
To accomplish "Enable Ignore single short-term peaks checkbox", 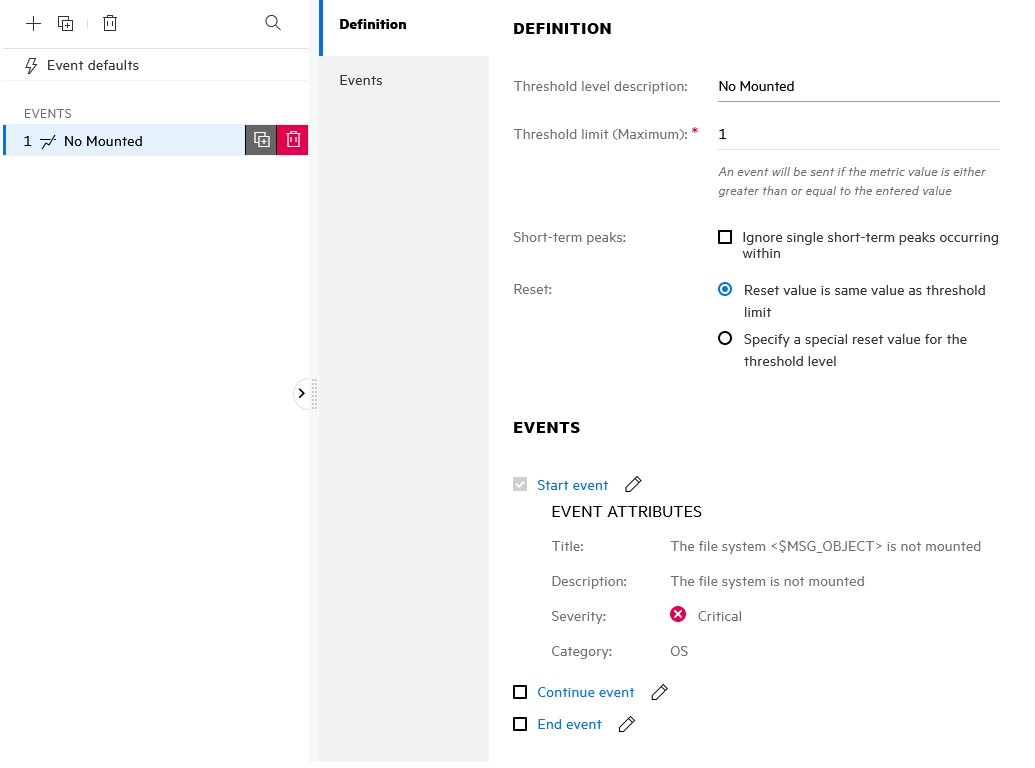I will 725,238.
